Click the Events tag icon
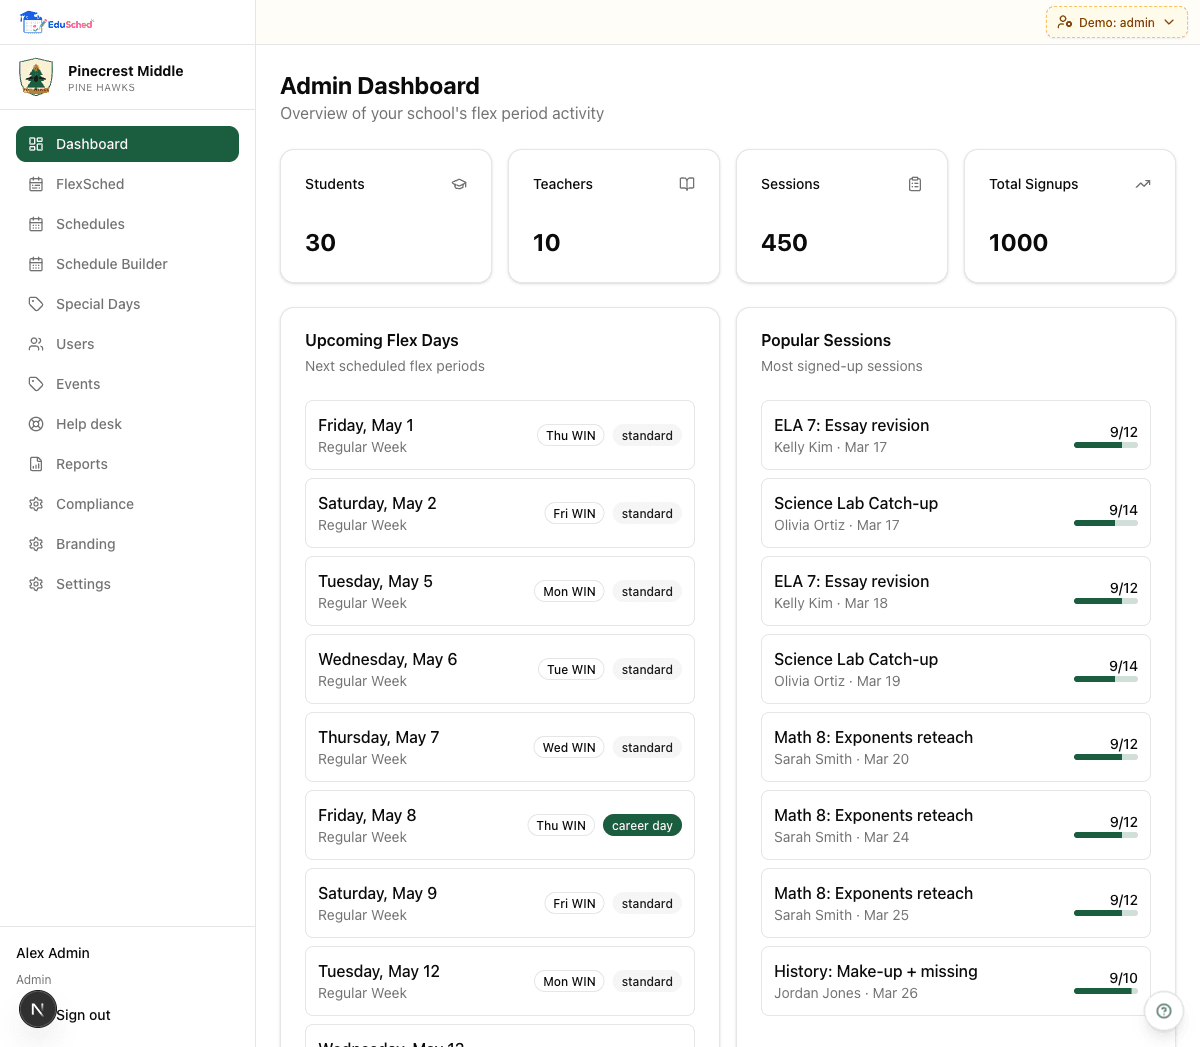Viewport: 1200px width, 1047px height. pos(36,384)
